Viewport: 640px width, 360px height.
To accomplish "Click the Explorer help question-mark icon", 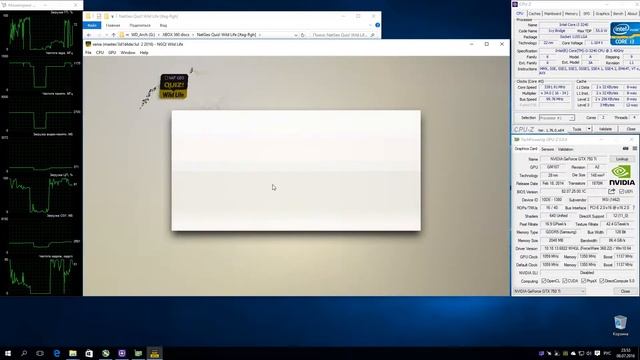I will pos(378,25).
